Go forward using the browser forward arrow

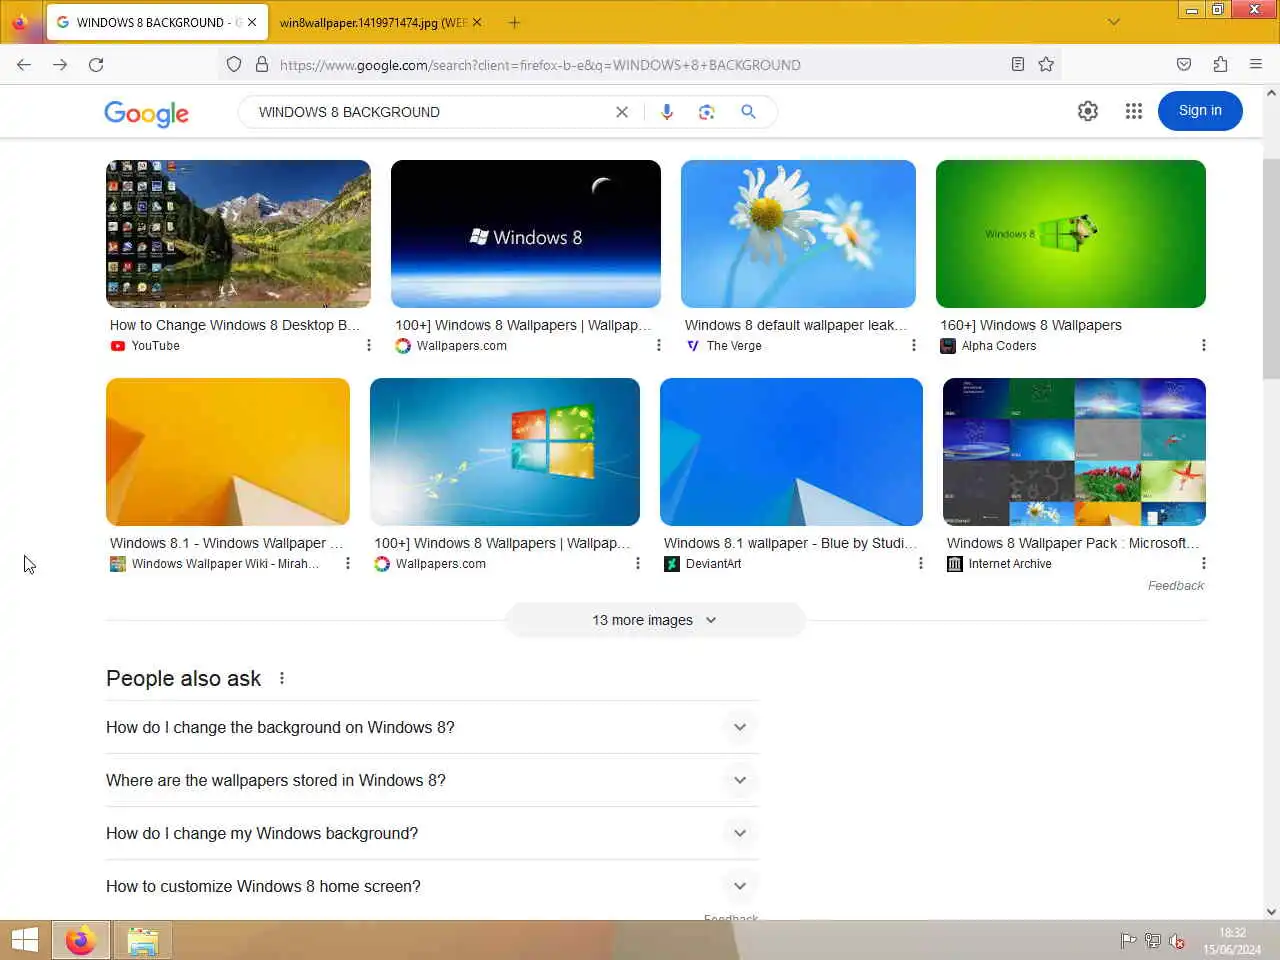(60, 64)
